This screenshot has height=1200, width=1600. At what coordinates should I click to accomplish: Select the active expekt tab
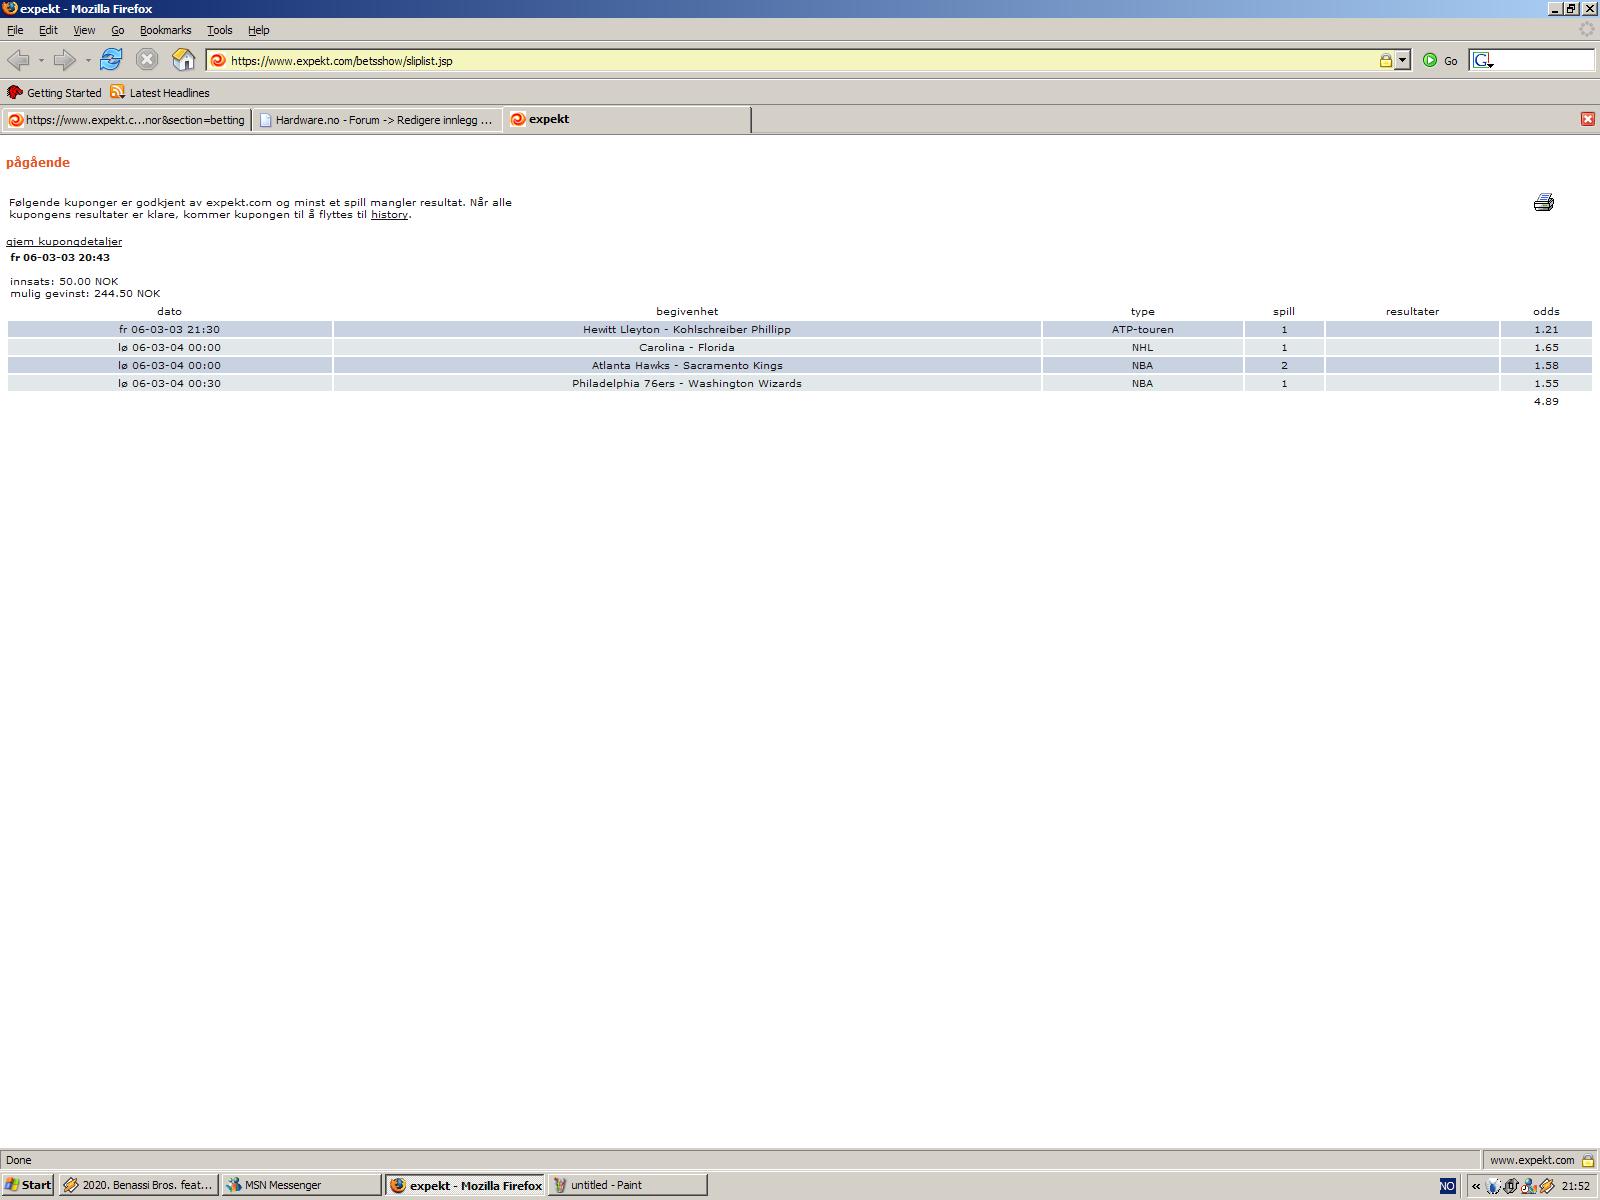[627, 120]
